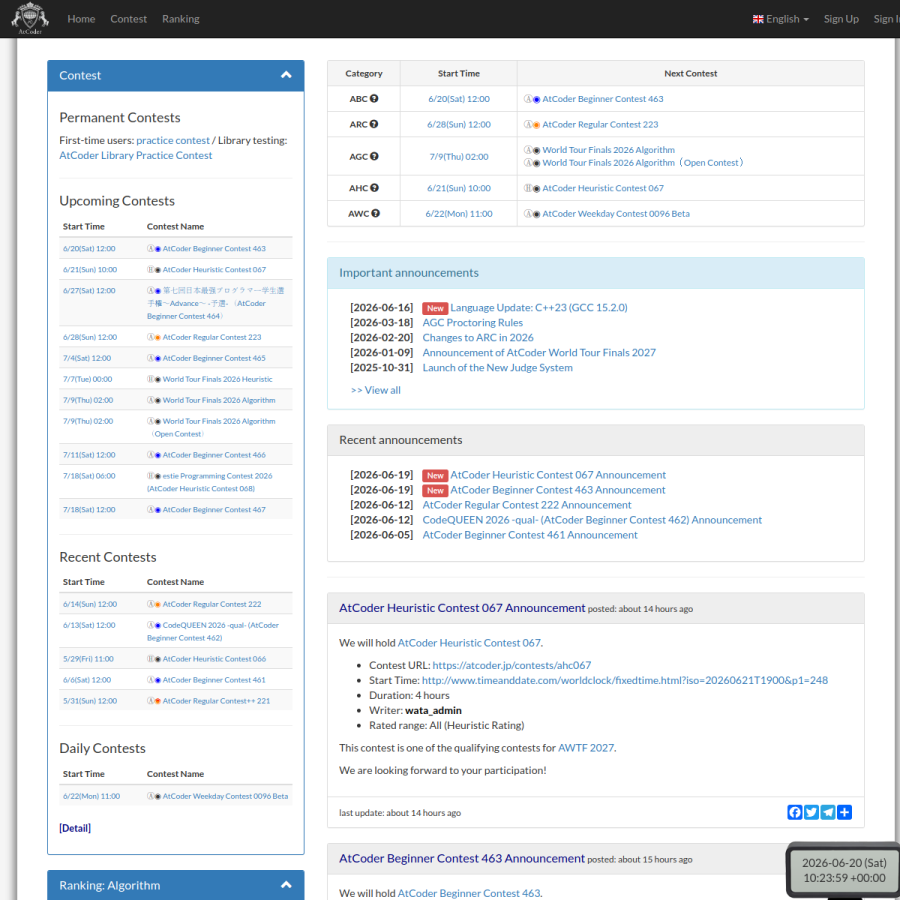Share announcement via Twitter icon
Viewport: 900px width, 900px height.
(x=811, y=812)
